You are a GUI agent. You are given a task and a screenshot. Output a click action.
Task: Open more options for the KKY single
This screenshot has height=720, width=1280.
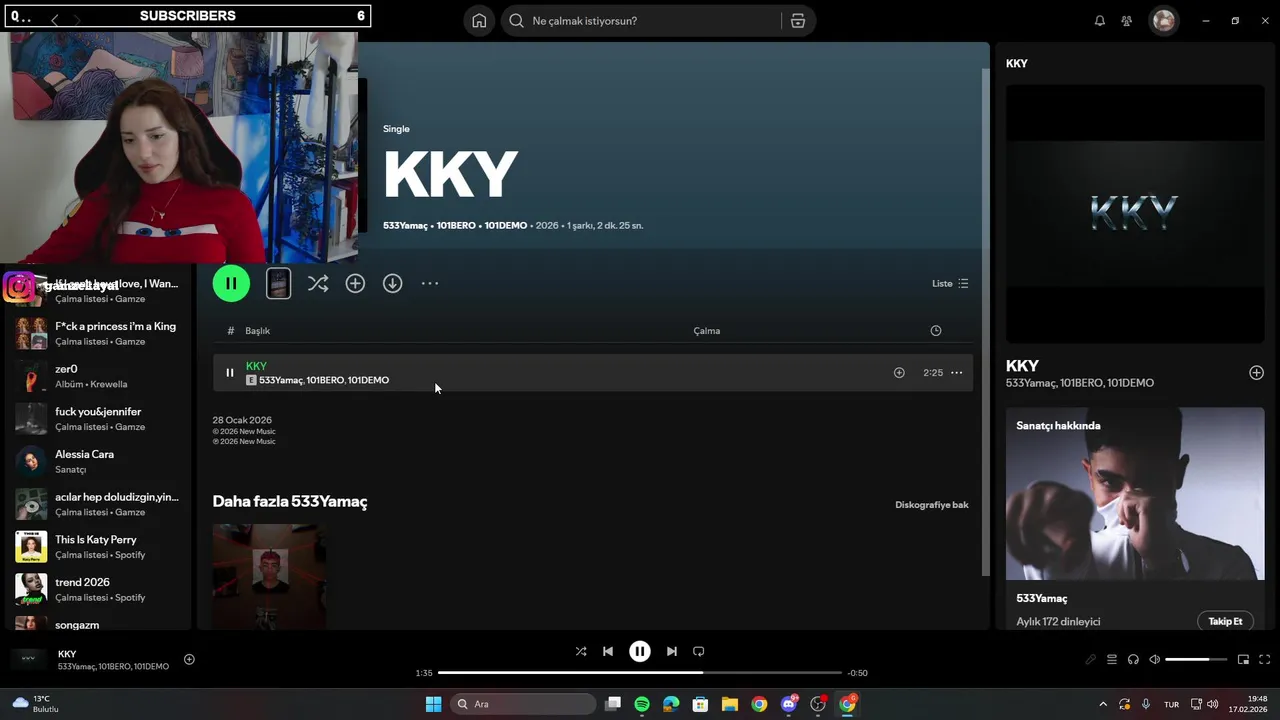click(430, 284)
